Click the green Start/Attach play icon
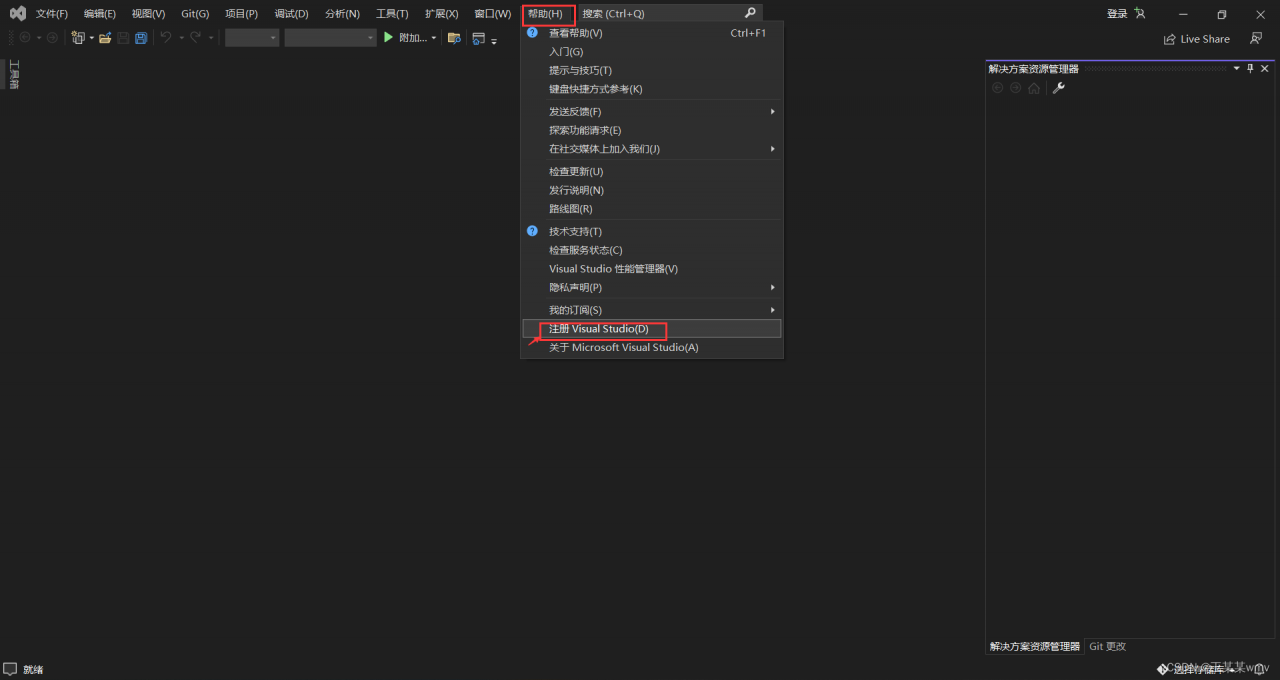This screenshot has height=680, width=1280. [388, 38]
